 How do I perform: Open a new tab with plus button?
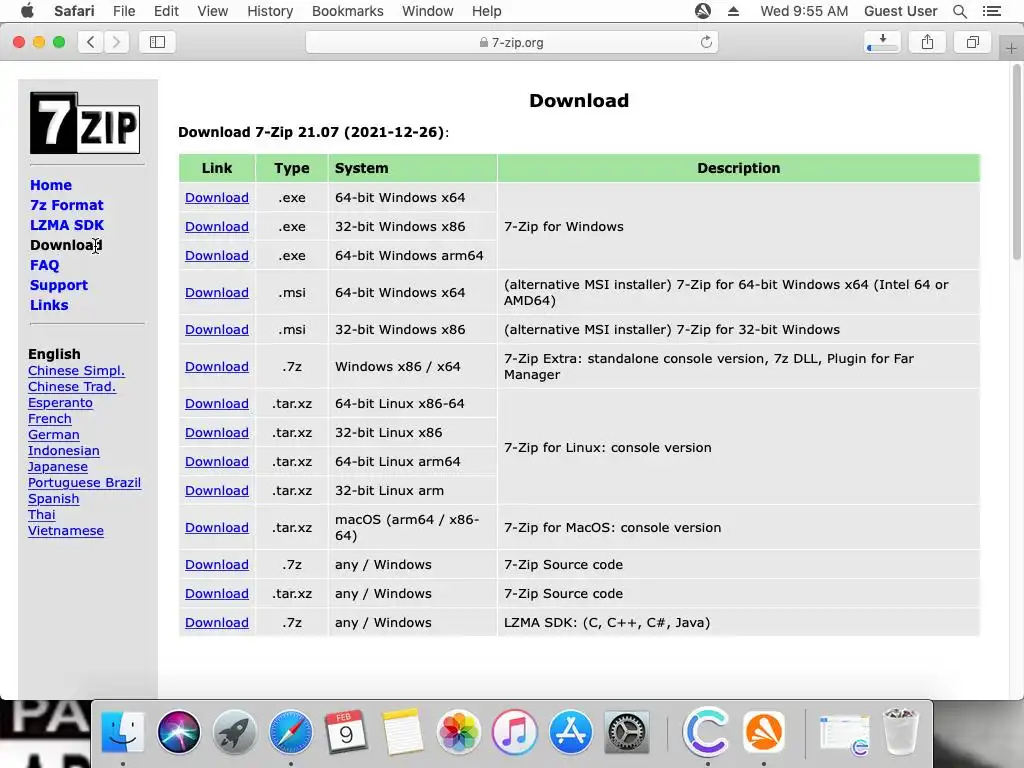[1011, 49]
